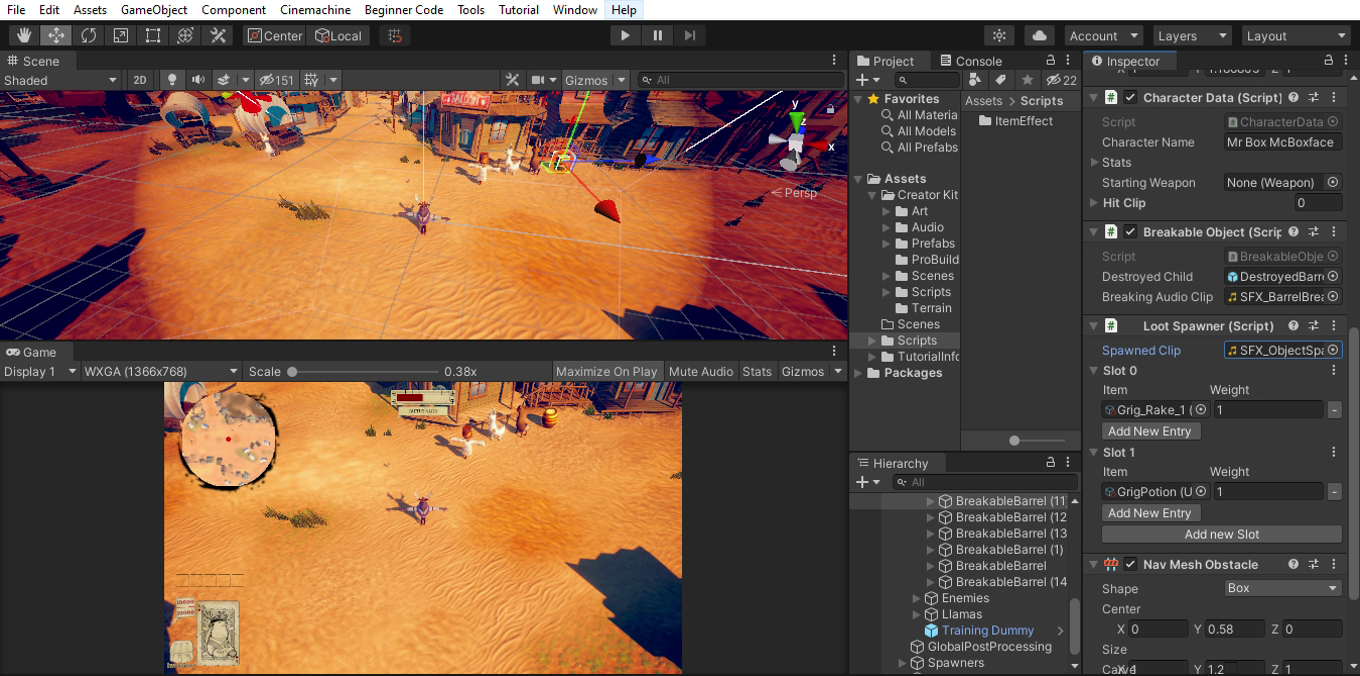Lock the Project panel

(x=1050, y=61)
